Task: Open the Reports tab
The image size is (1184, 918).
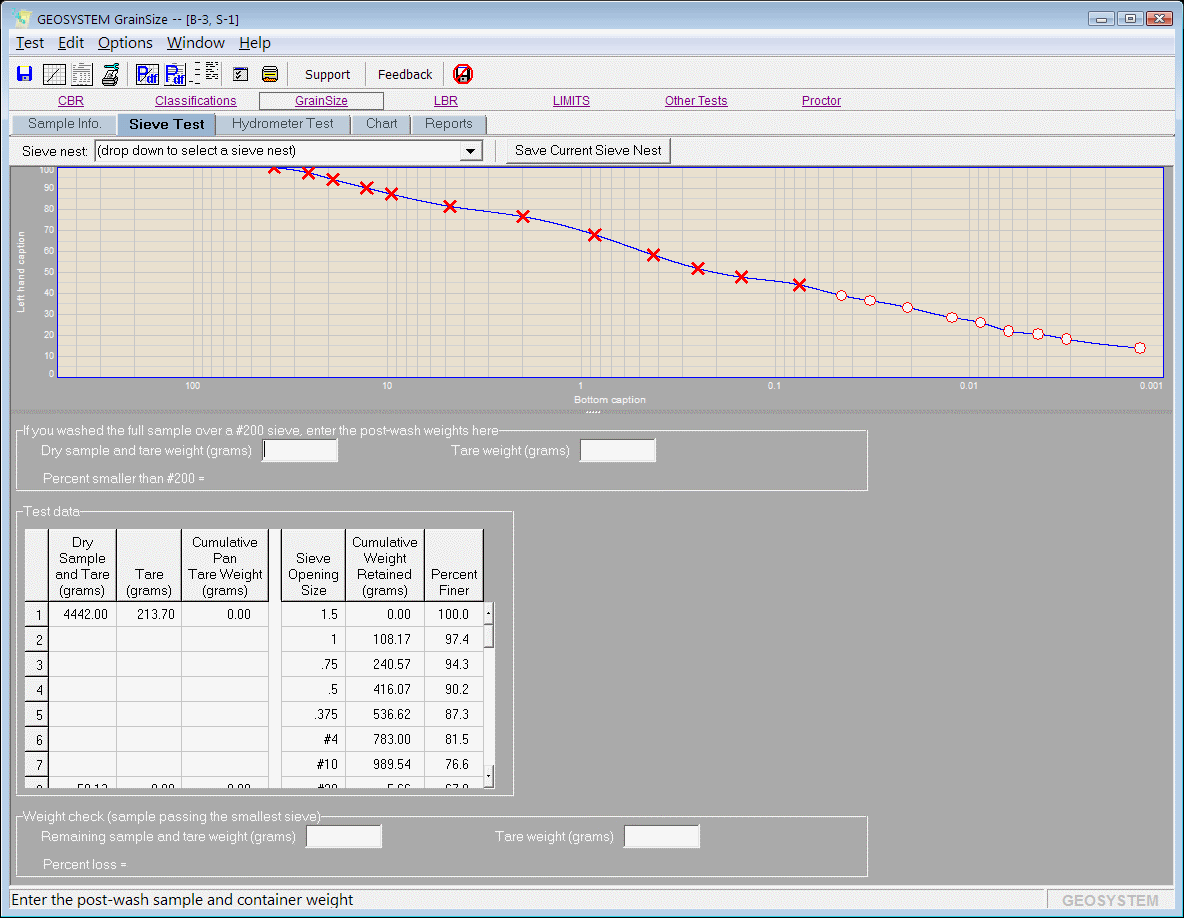Action: pos(449,124)
